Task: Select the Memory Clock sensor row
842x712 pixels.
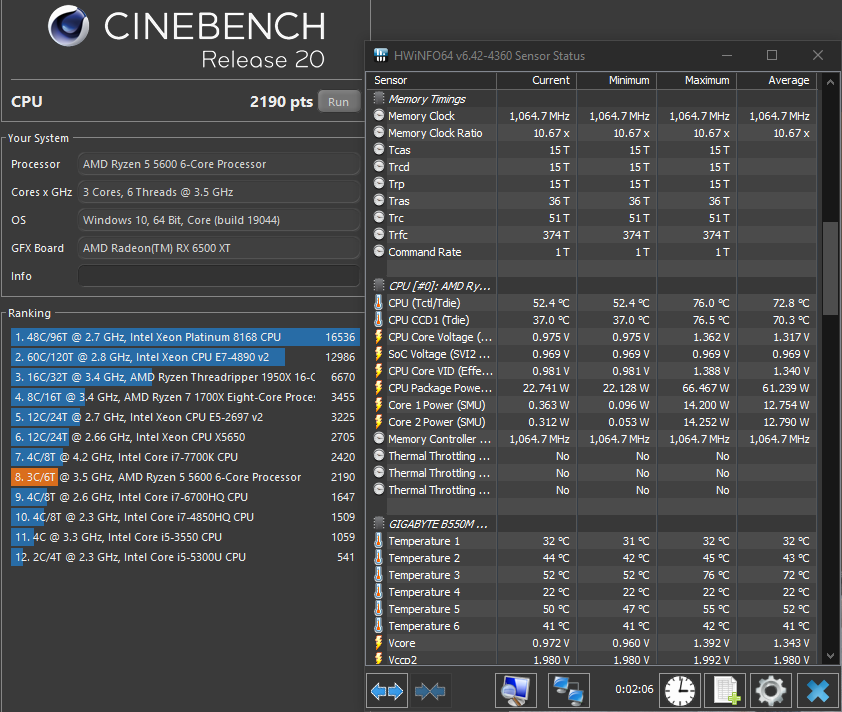Action: (x=592, y=116)
